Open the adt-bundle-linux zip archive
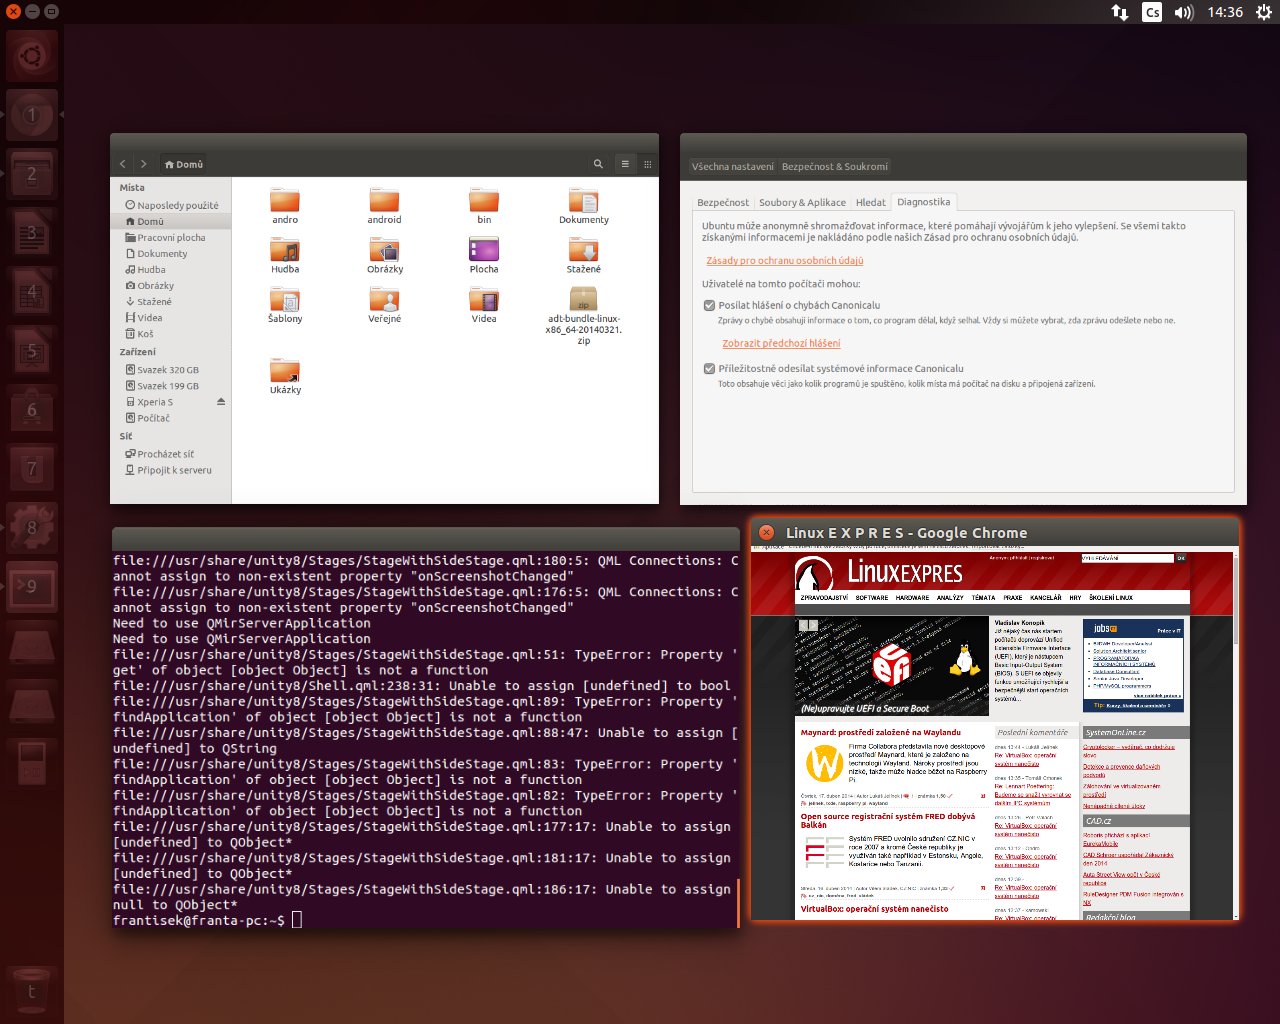This screenshot has height=1024, width=1280. [x=583, y=300]
